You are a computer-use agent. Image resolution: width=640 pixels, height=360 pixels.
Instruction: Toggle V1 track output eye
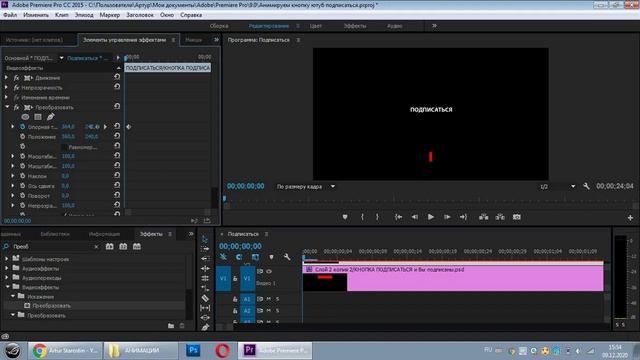(269, 271)
